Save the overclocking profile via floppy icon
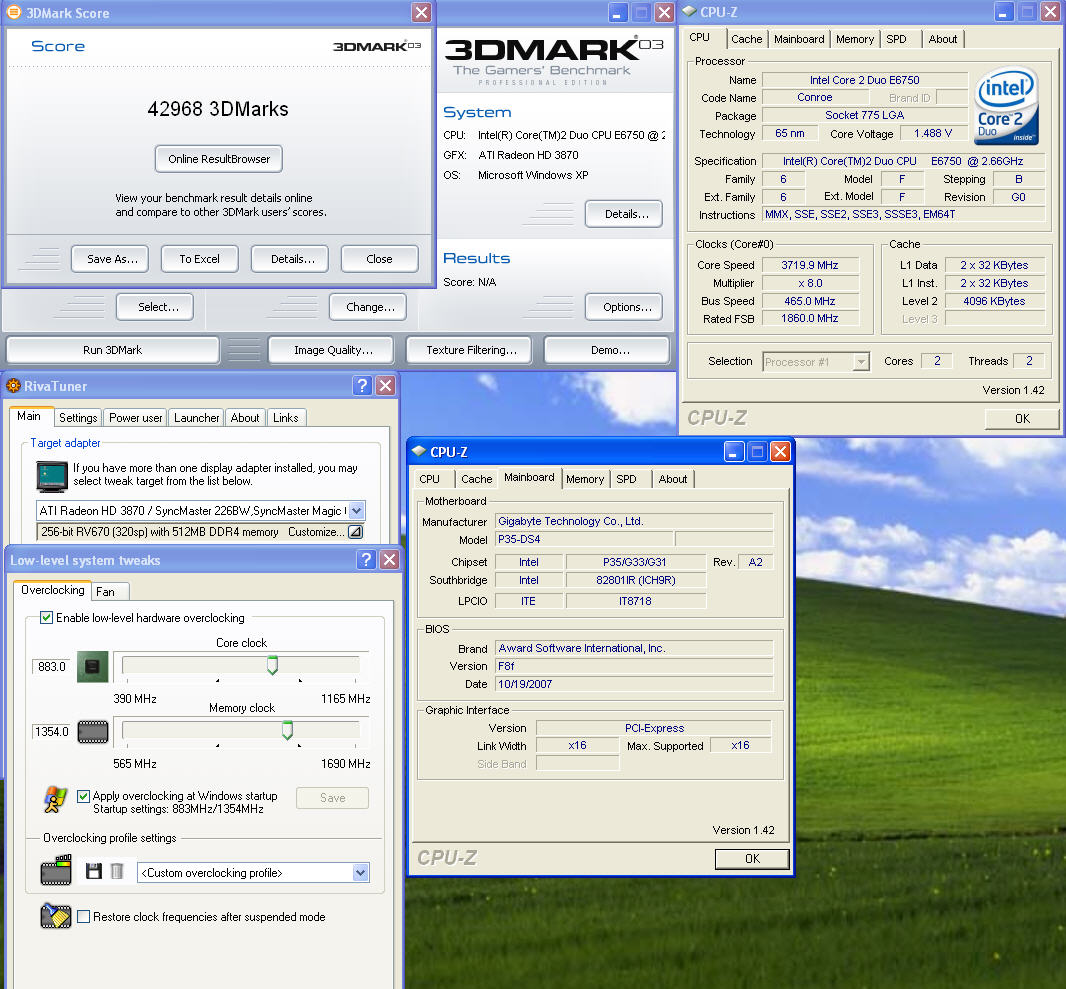The height and width of the screenshot is (989, 1066). point(94,871)
